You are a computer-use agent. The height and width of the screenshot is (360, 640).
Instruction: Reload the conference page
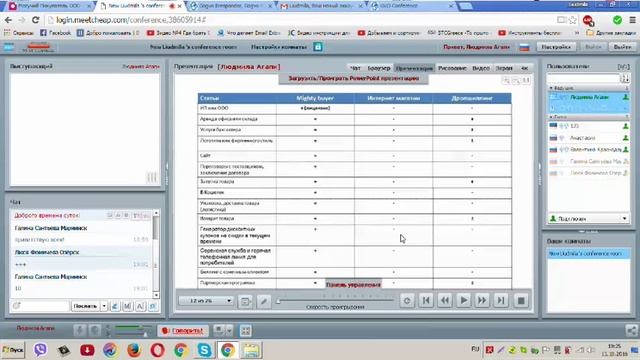36,20
